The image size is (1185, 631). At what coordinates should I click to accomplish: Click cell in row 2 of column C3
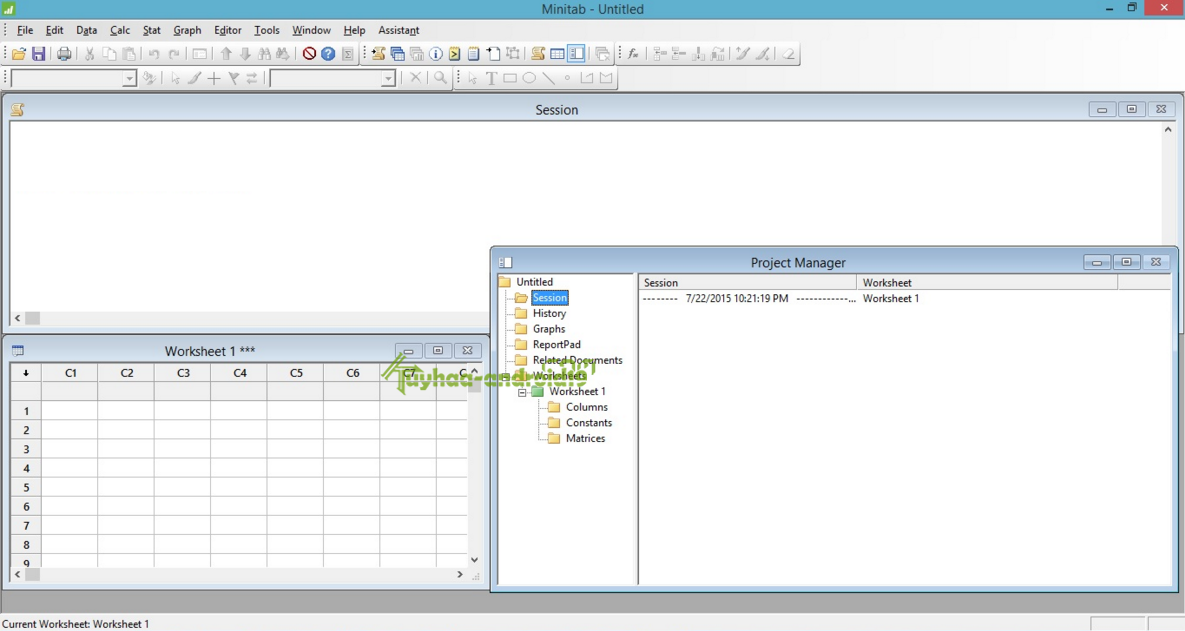183,430
